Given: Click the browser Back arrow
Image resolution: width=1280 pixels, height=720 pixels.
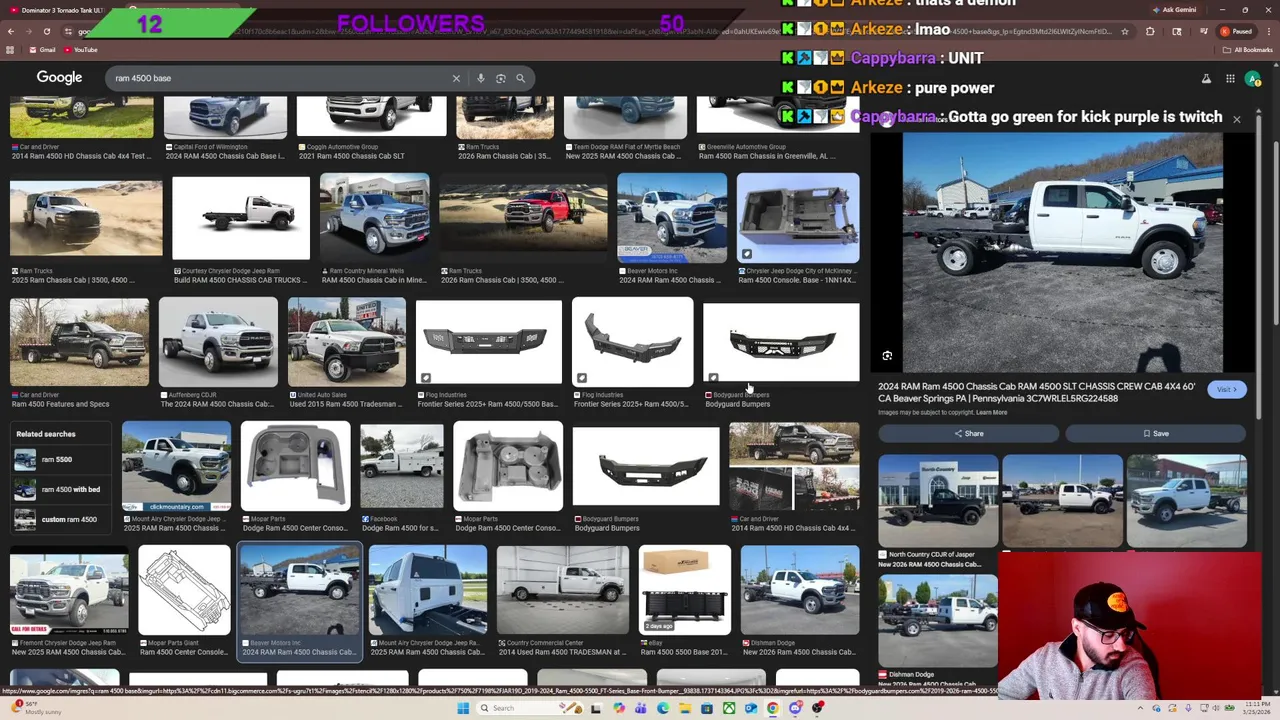Looking at the screenshot, I should tap(11, 31).
